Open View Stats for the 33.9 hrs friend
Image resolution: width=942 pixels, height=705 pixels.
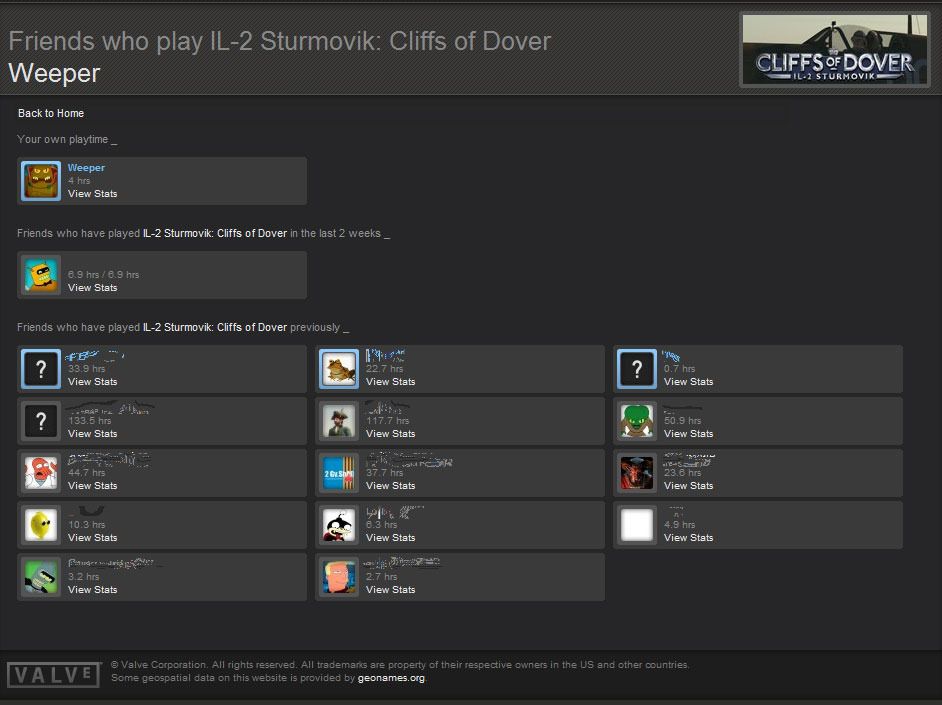point(92,382)
